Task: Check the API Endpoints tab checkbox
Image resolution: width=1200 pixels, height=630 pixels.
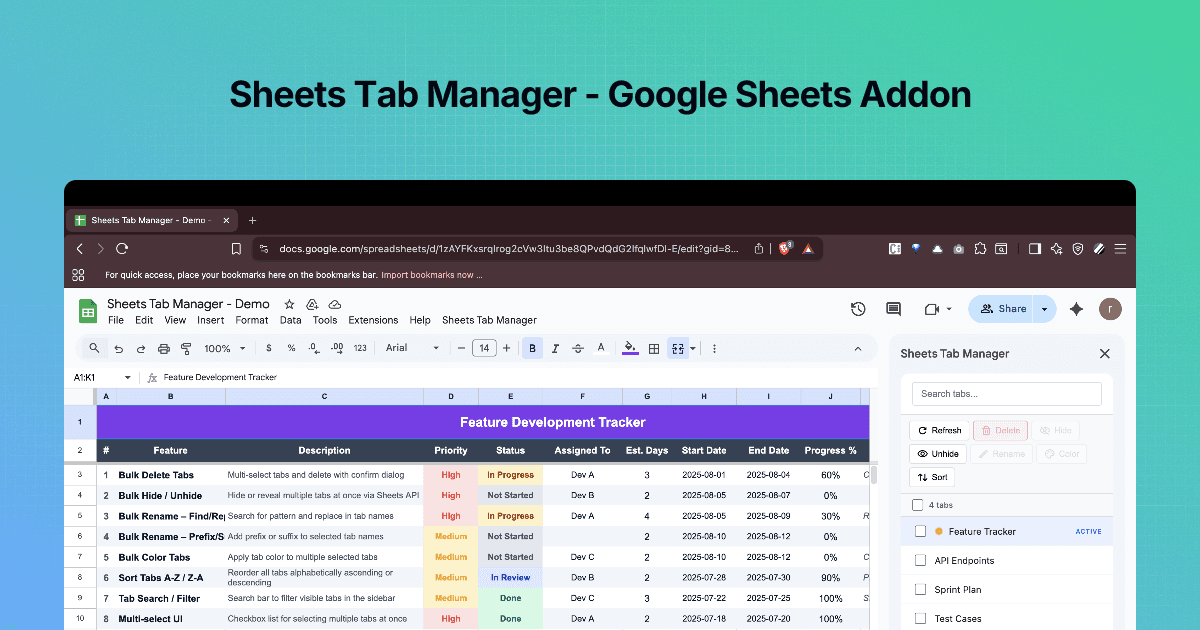Action: click(x=921, y=560)
